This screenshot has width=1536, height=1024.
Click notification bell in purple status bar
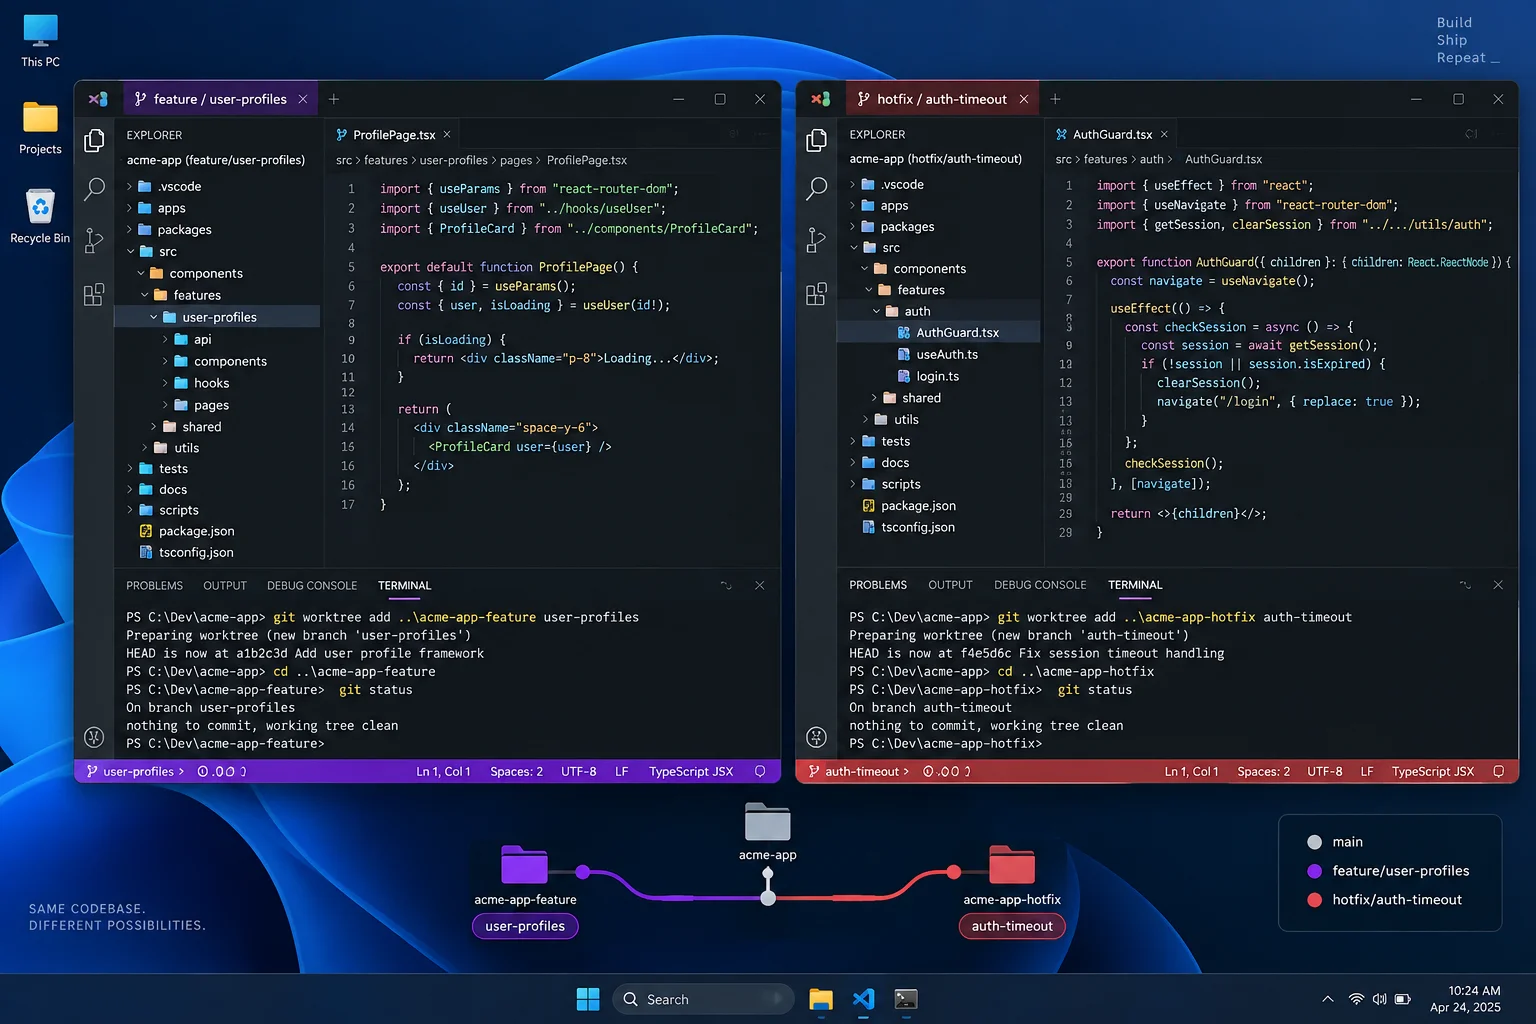(760, 771)
